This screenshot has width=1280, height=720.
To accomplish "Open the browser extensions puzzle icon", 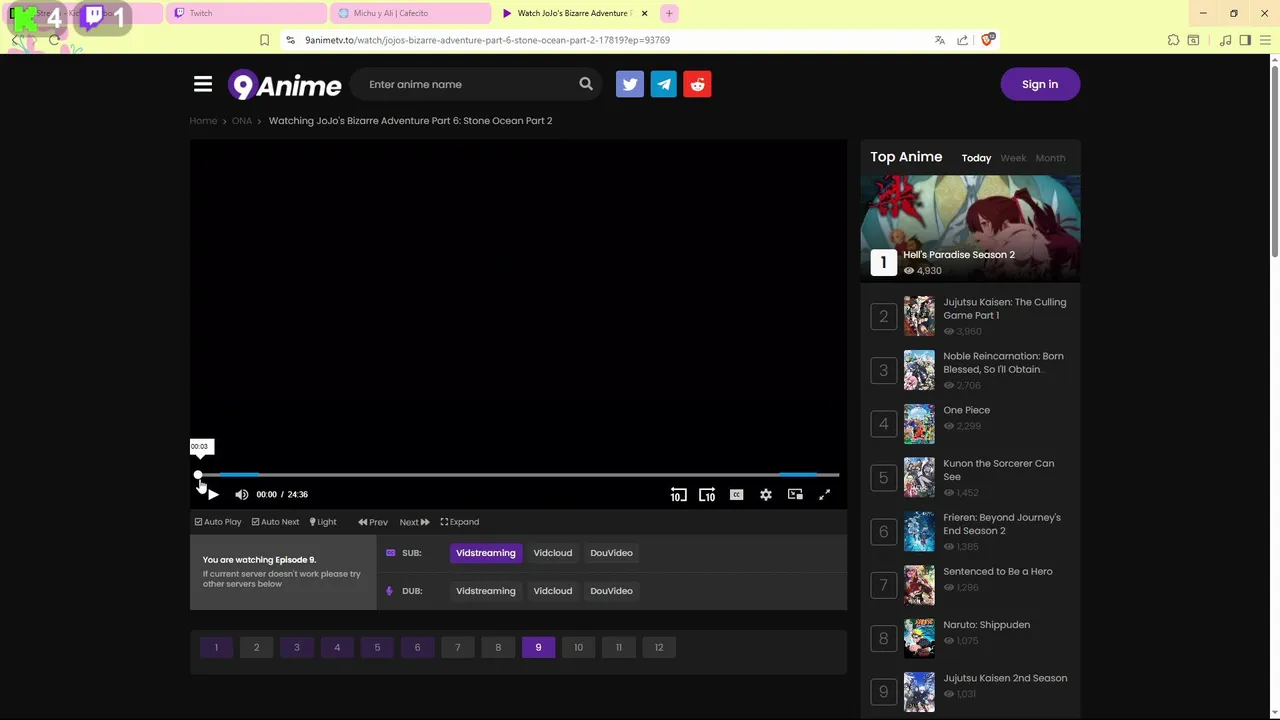I will point(1174,40).
